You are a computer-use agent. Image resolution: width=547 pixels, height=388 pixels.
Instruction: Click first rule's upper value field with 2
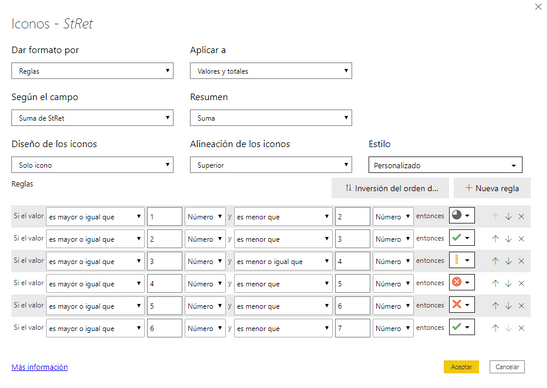(353, 217)
